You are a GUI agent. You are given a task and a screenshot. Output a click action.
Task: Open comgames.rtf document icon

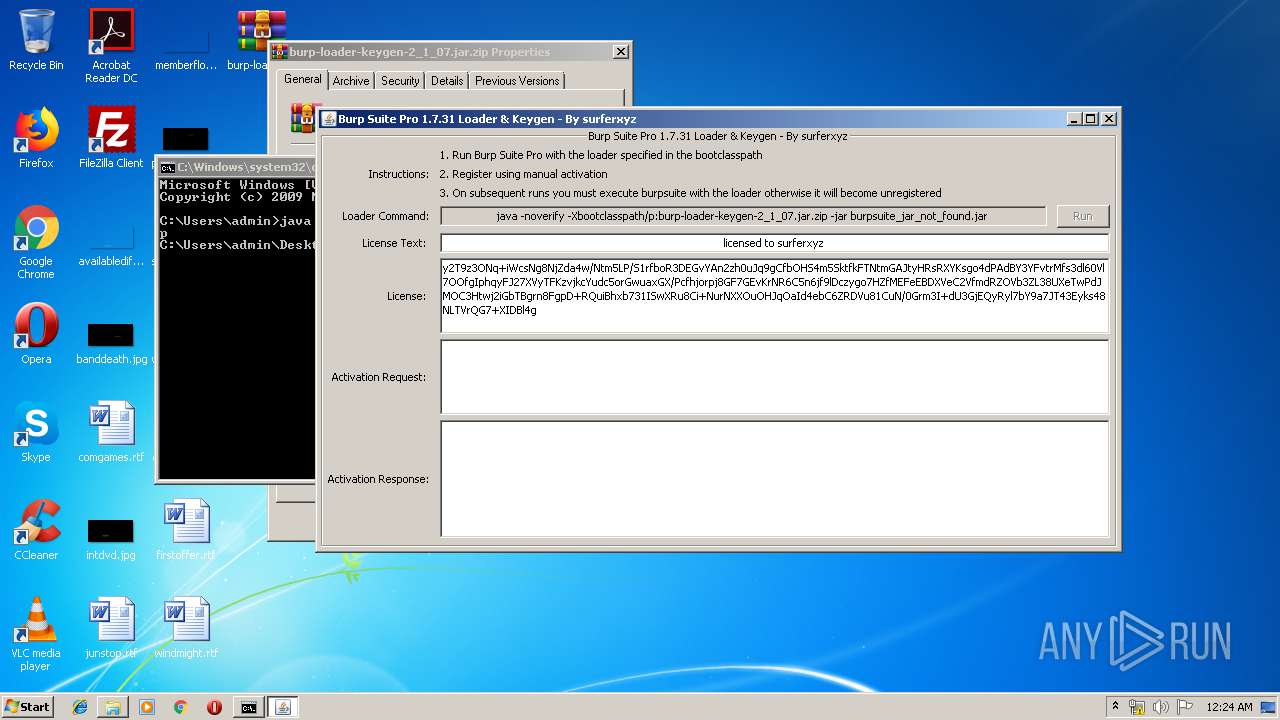(111, 432)
